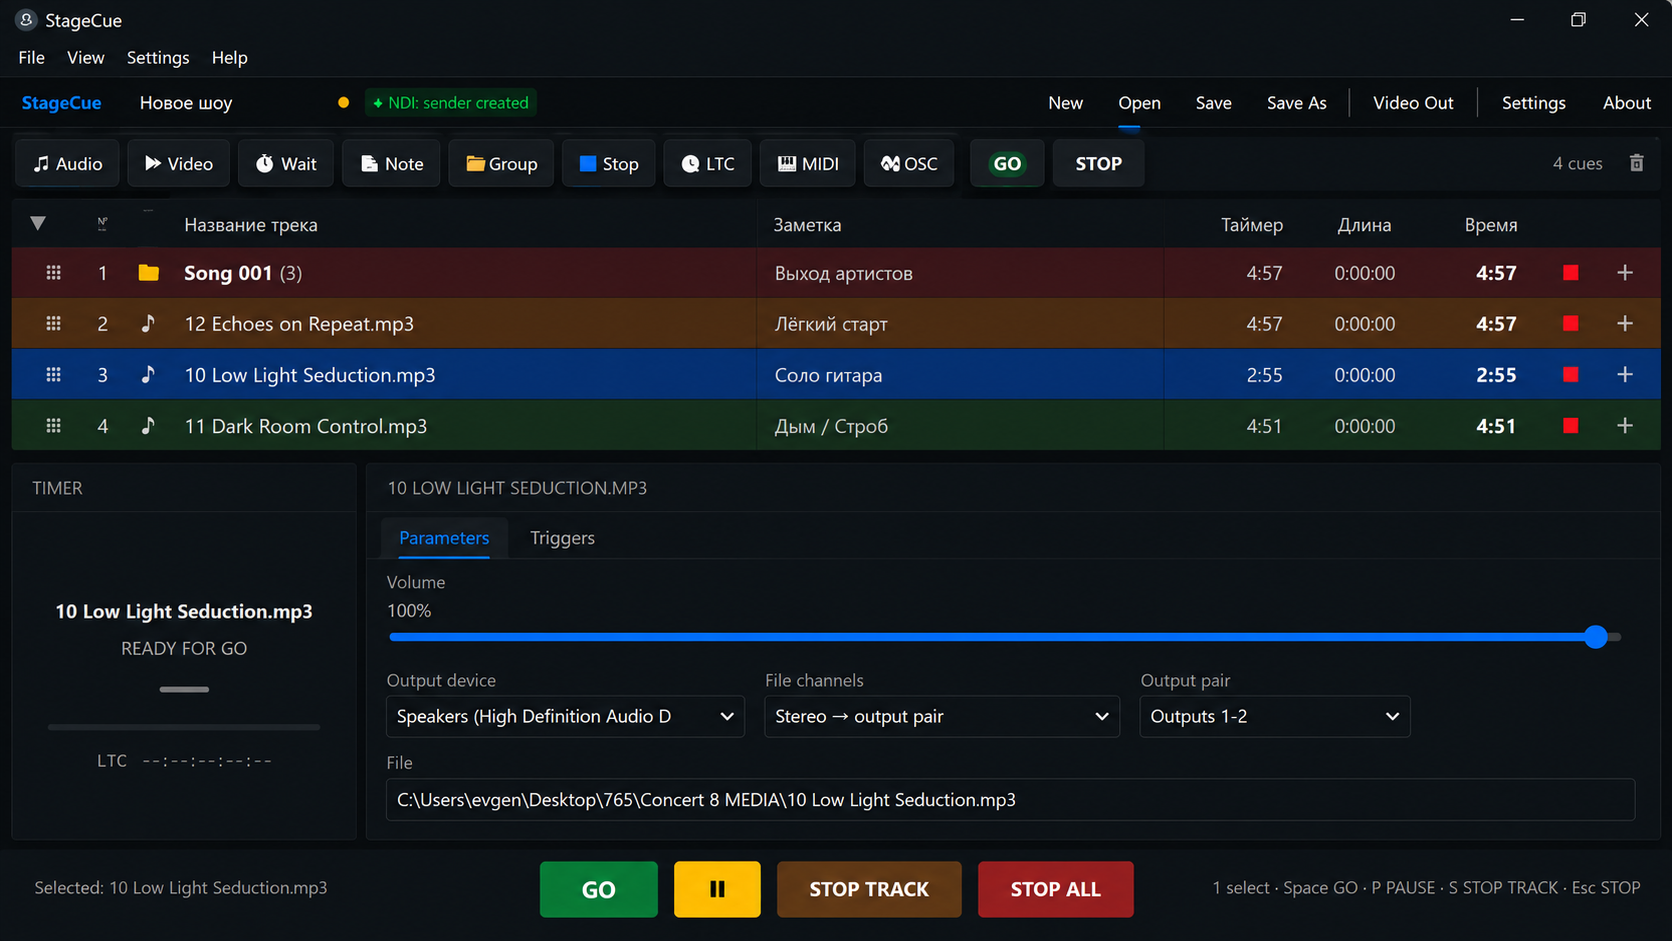Open the Settings menu in menu bar
The image size is (1672, 941).
pyautogui.click(x=158, y=58)
